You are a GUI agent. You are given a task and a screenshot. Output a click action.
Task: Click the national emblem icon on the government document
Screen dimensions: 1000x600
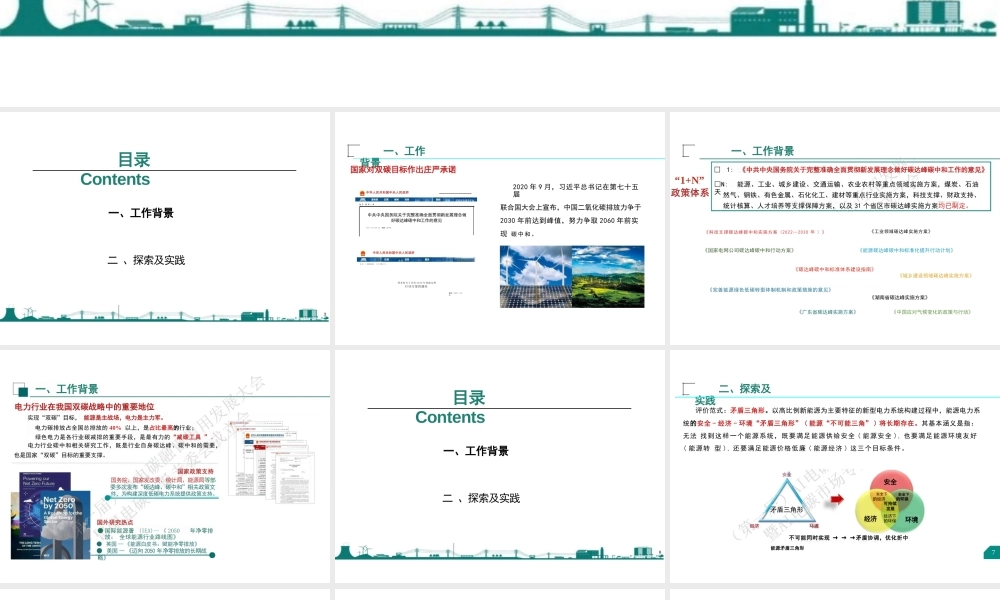(x=361, y=190)
